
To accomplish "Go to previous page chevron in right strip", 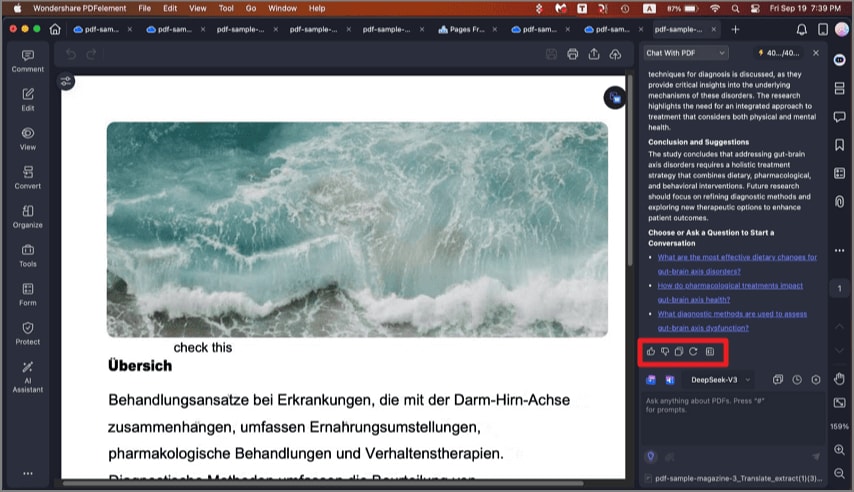I will pos(839,326).
